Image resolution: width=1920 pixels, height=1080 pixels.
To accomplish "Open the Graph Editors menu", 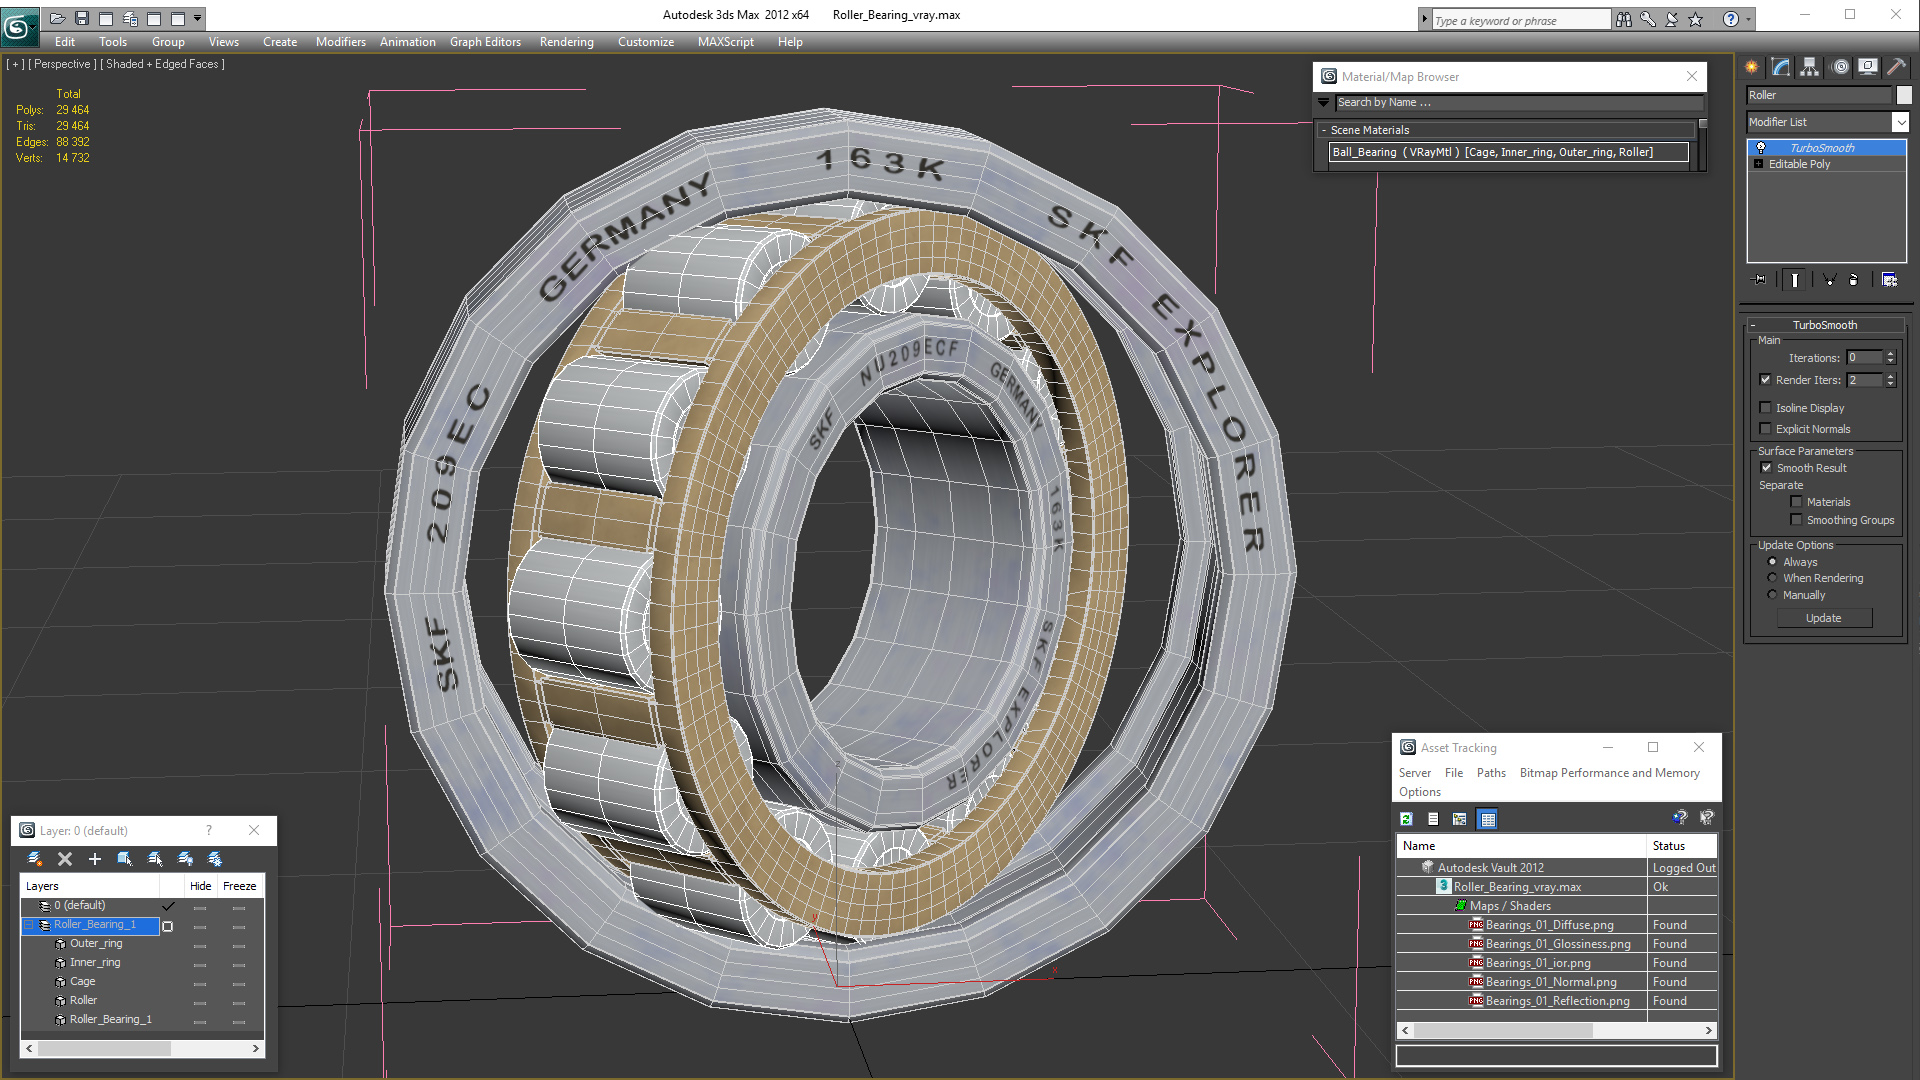I will tap(485, 42).
